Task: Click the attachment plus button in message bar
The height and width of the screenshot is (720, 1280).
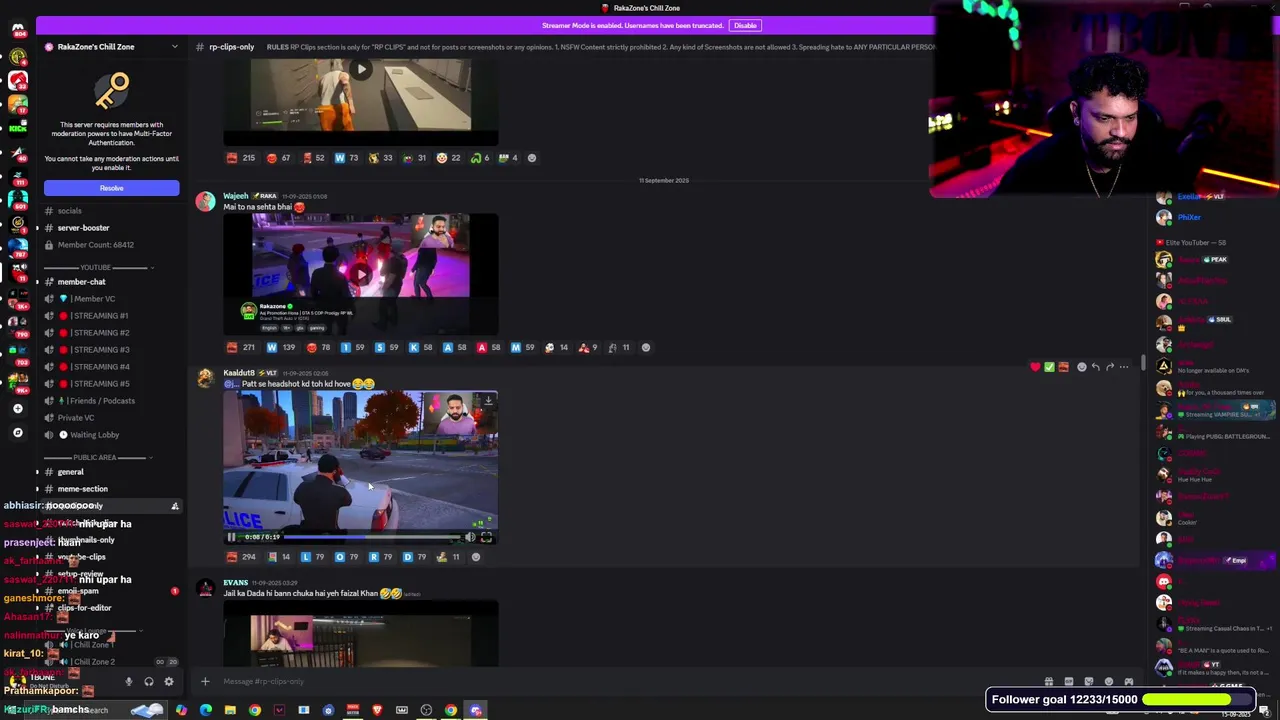Action: tap(205, 682)
